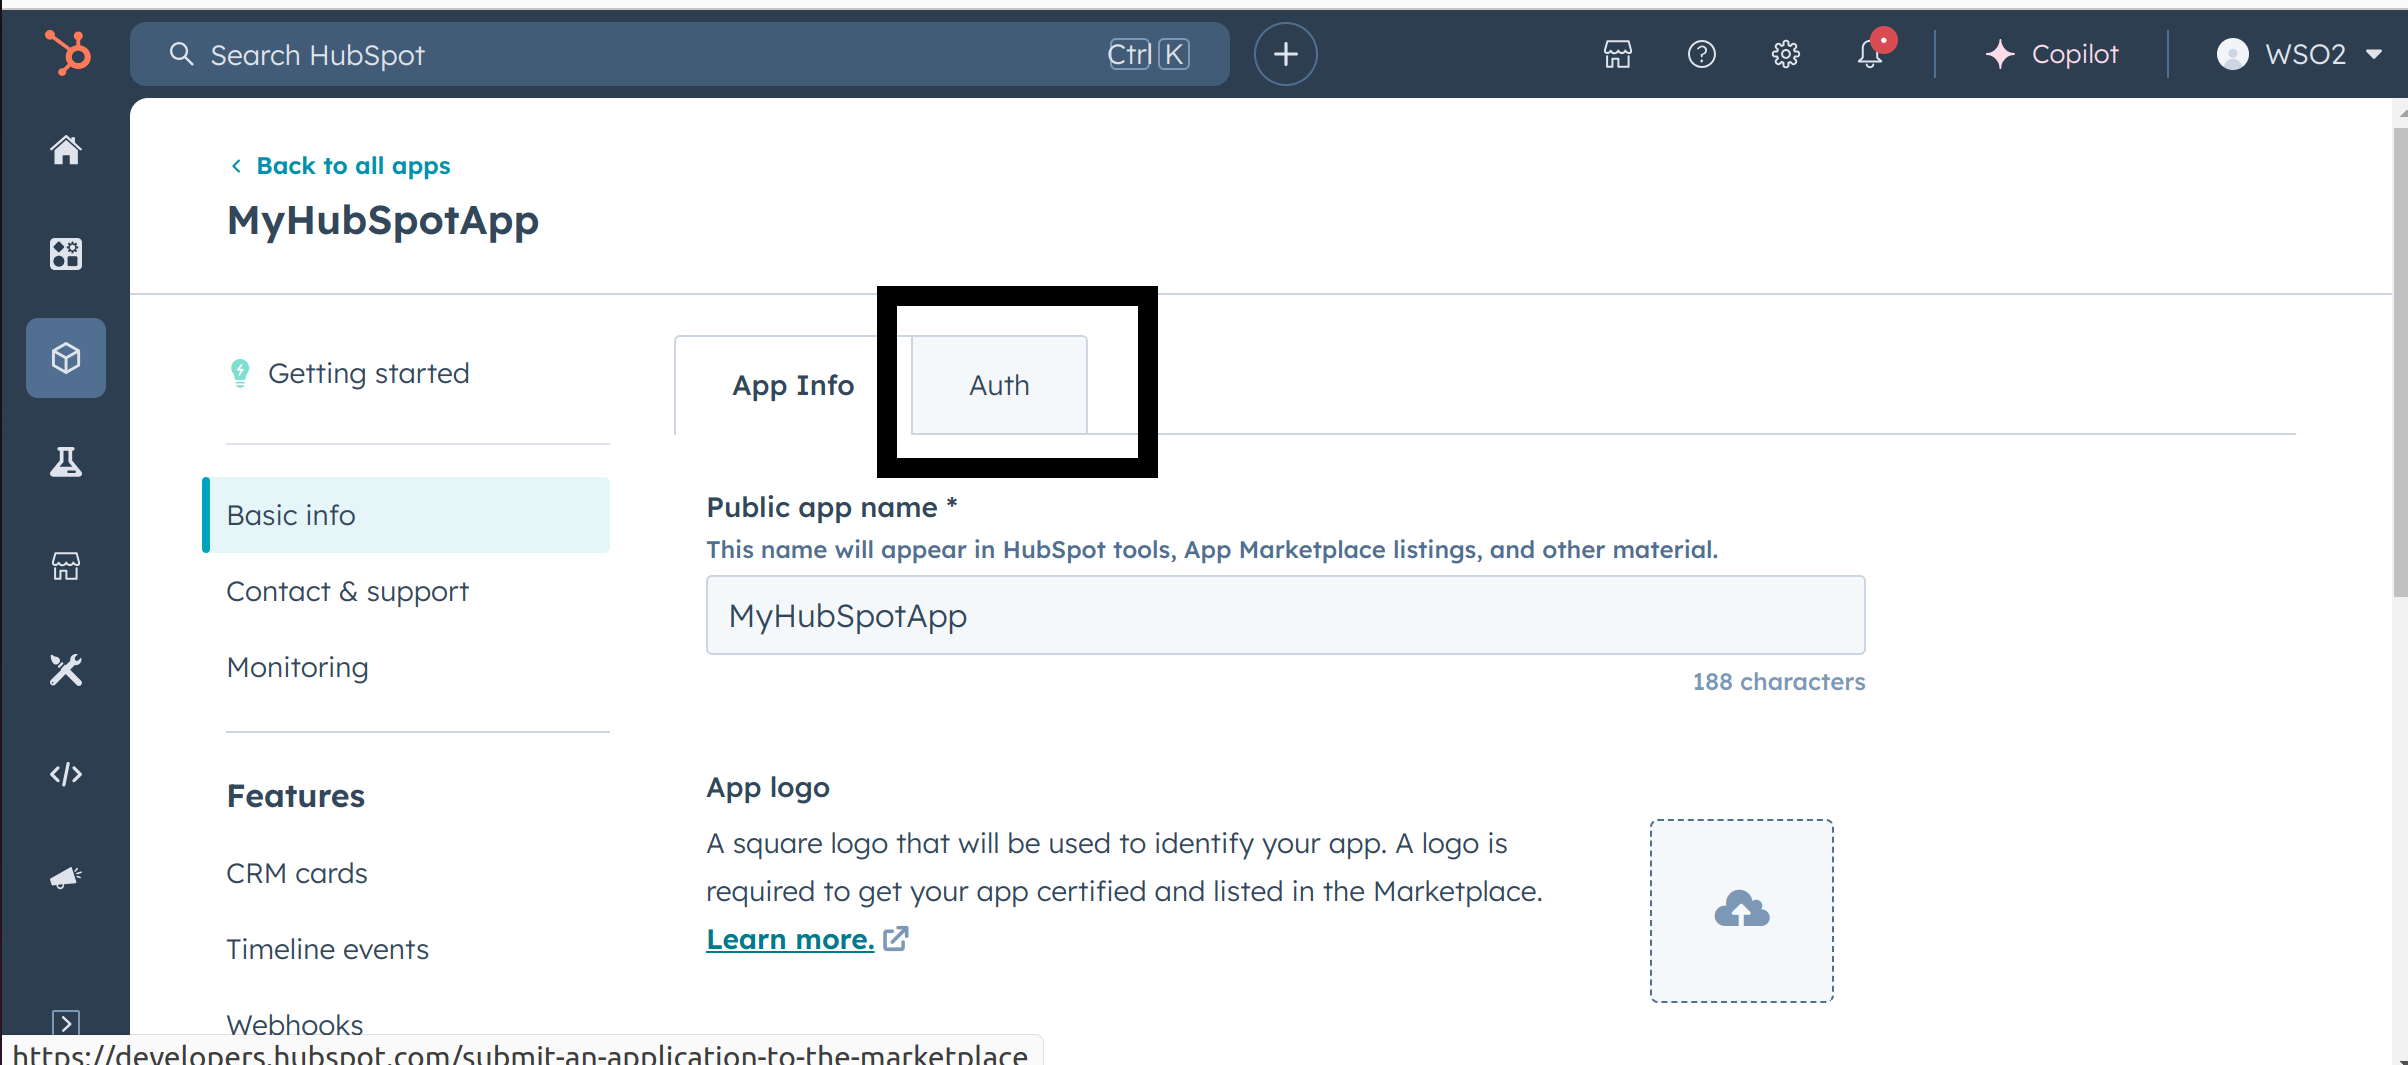
Task: Open the megaphone icon in sidebar
Action: click(x=66, y=878)
